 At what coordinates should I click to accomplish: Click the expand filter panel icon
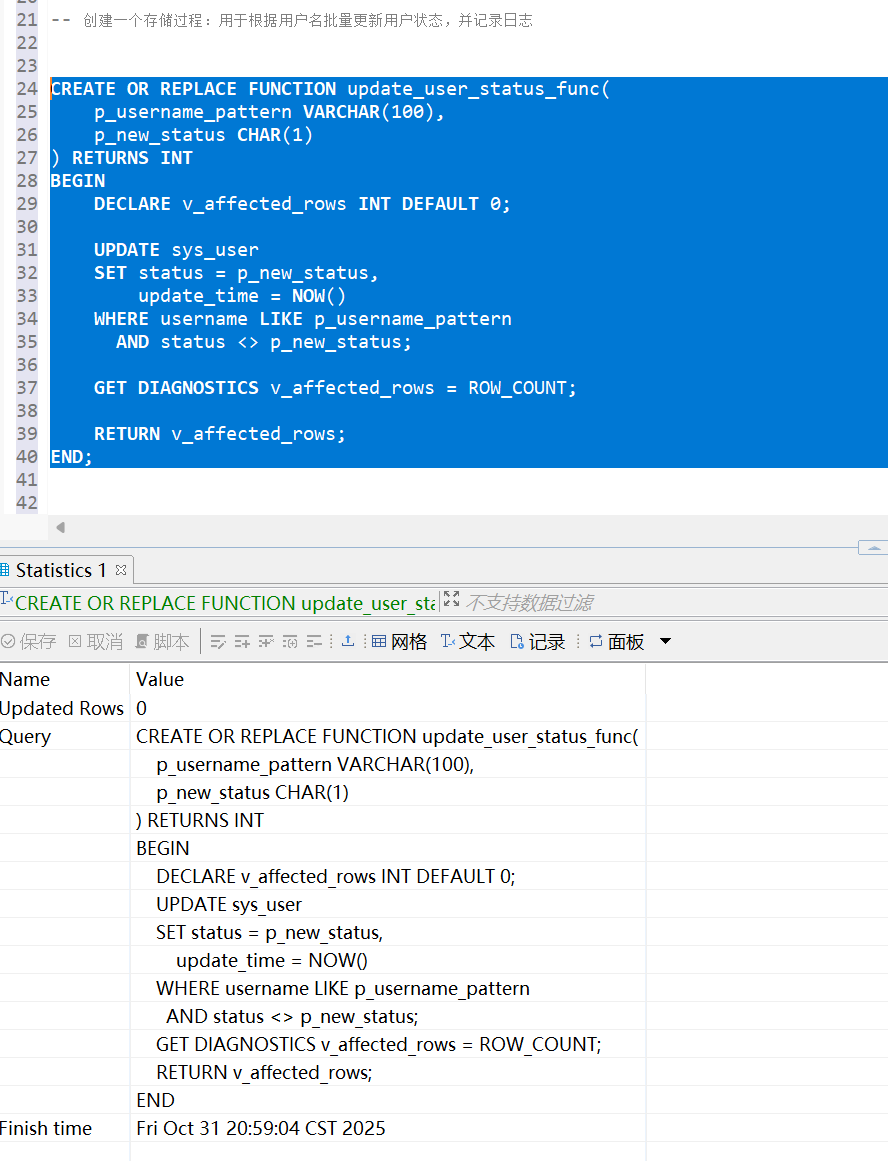point(451,600)
